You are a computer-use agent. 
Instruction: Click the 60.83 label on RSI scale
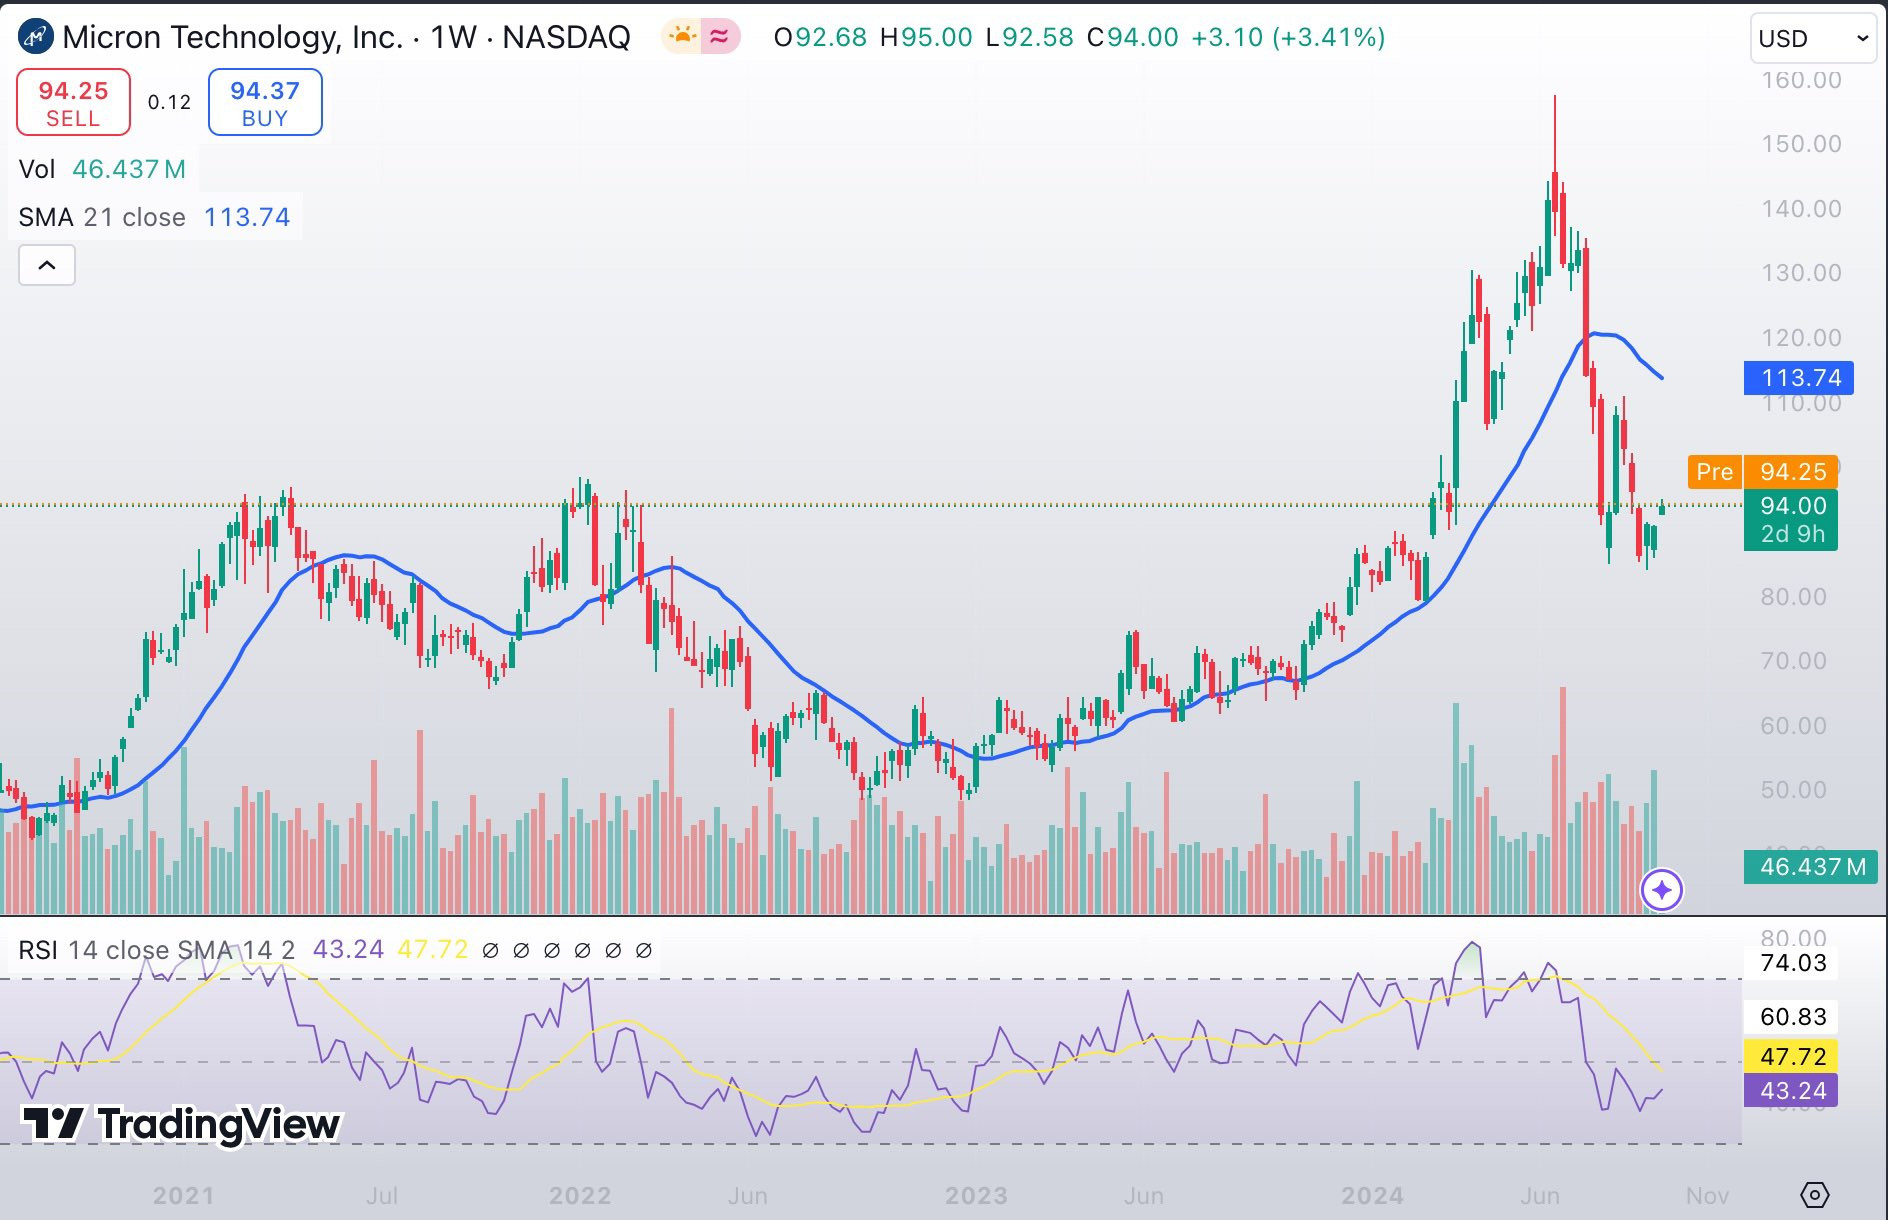click(x=1793, y=1017)
